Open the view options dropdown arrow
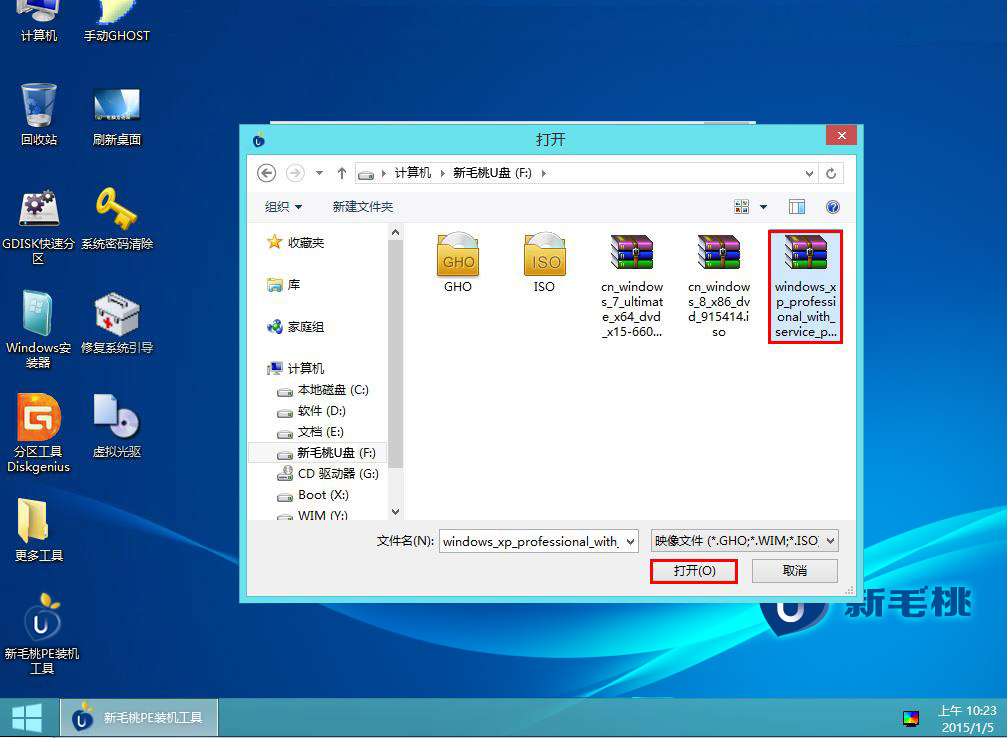 (764, 207)
